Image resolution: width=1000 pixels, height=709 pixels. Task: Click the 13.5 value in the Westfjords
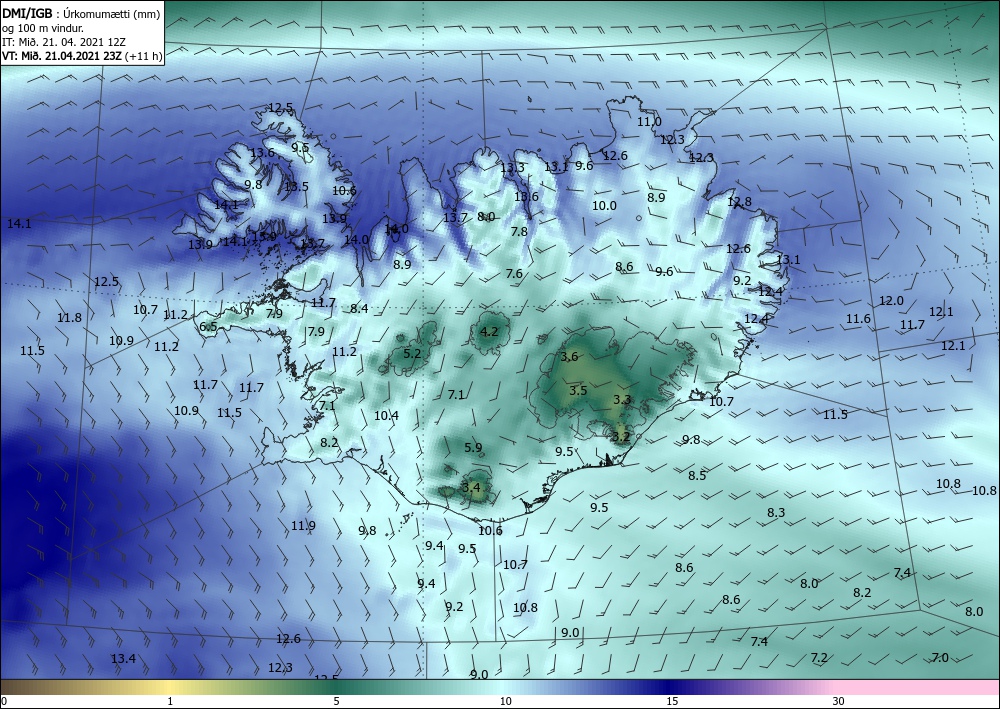click(296, 187)
